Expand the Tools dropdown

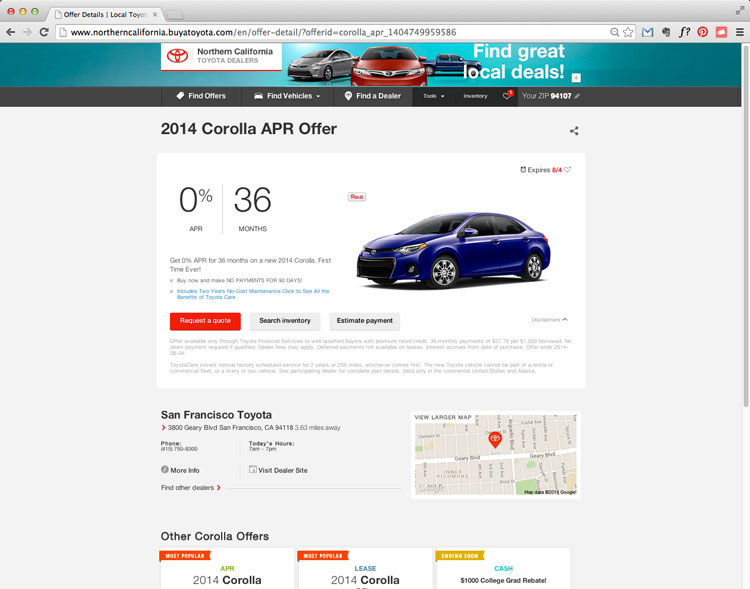pos(433,96)
